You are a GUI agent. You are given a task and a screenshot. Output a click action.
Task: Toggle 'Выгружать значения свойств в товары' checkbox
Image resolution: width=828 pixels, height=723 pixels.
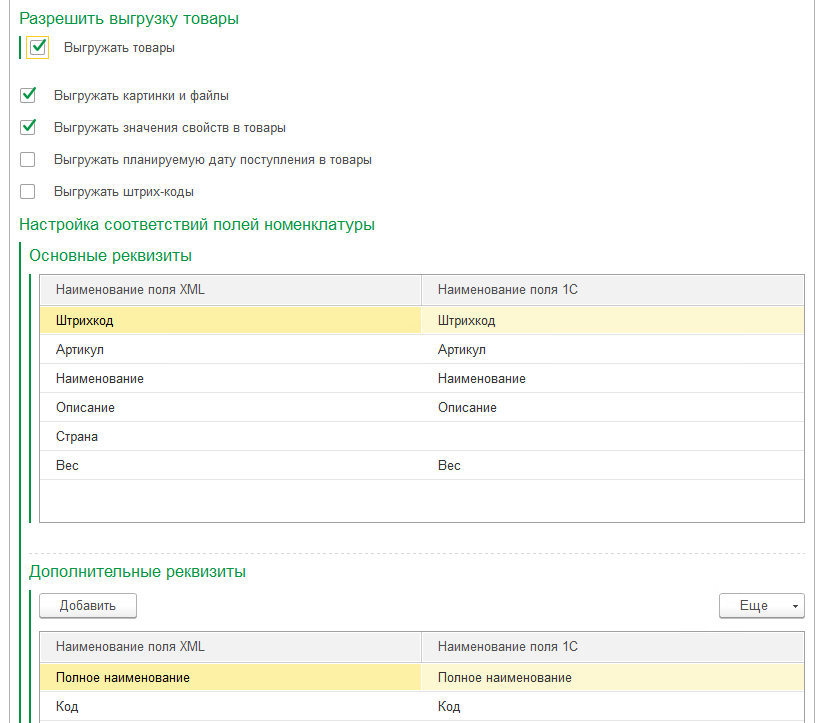[28, 127]
